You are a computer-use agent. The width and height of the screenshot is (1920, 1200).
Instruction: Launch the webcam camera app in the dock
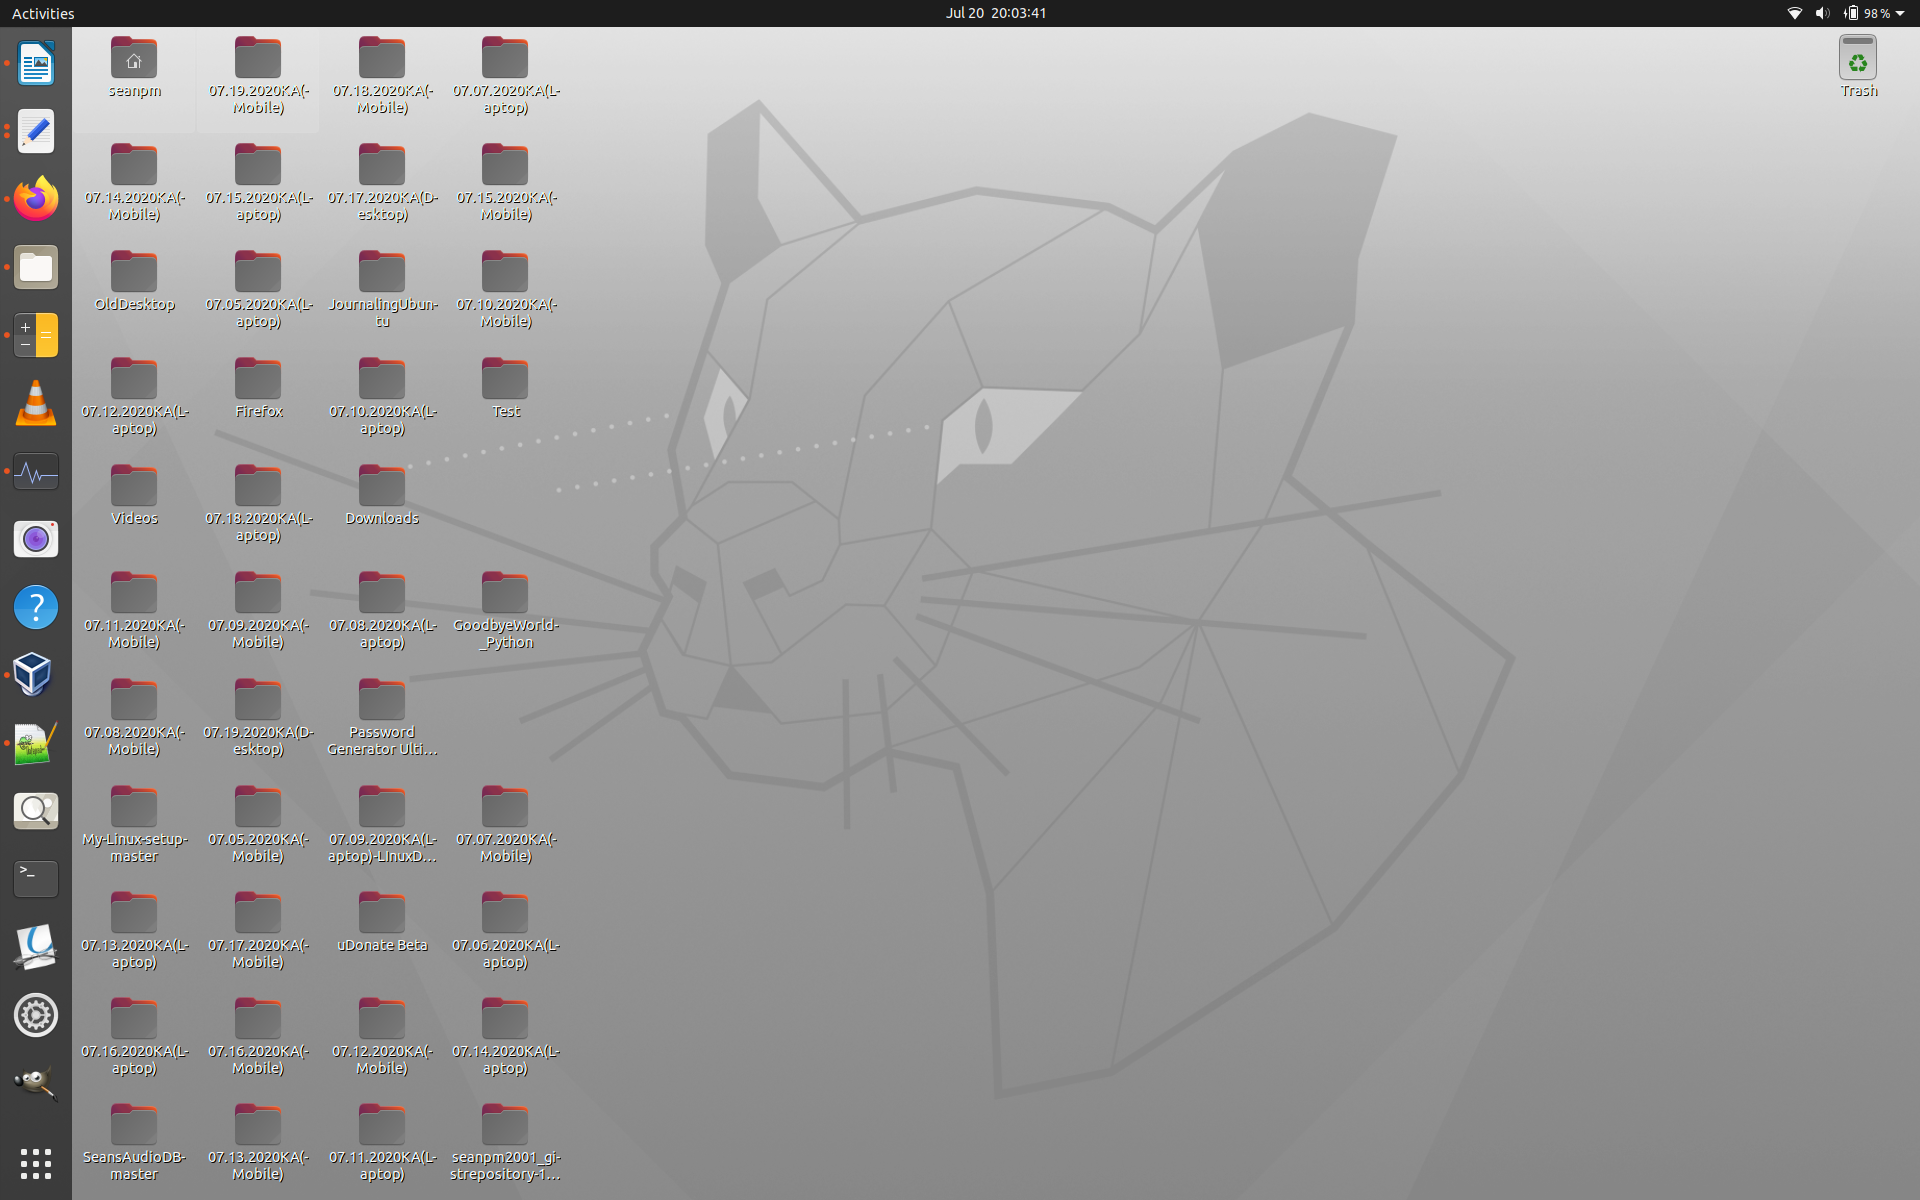[36, 539]
